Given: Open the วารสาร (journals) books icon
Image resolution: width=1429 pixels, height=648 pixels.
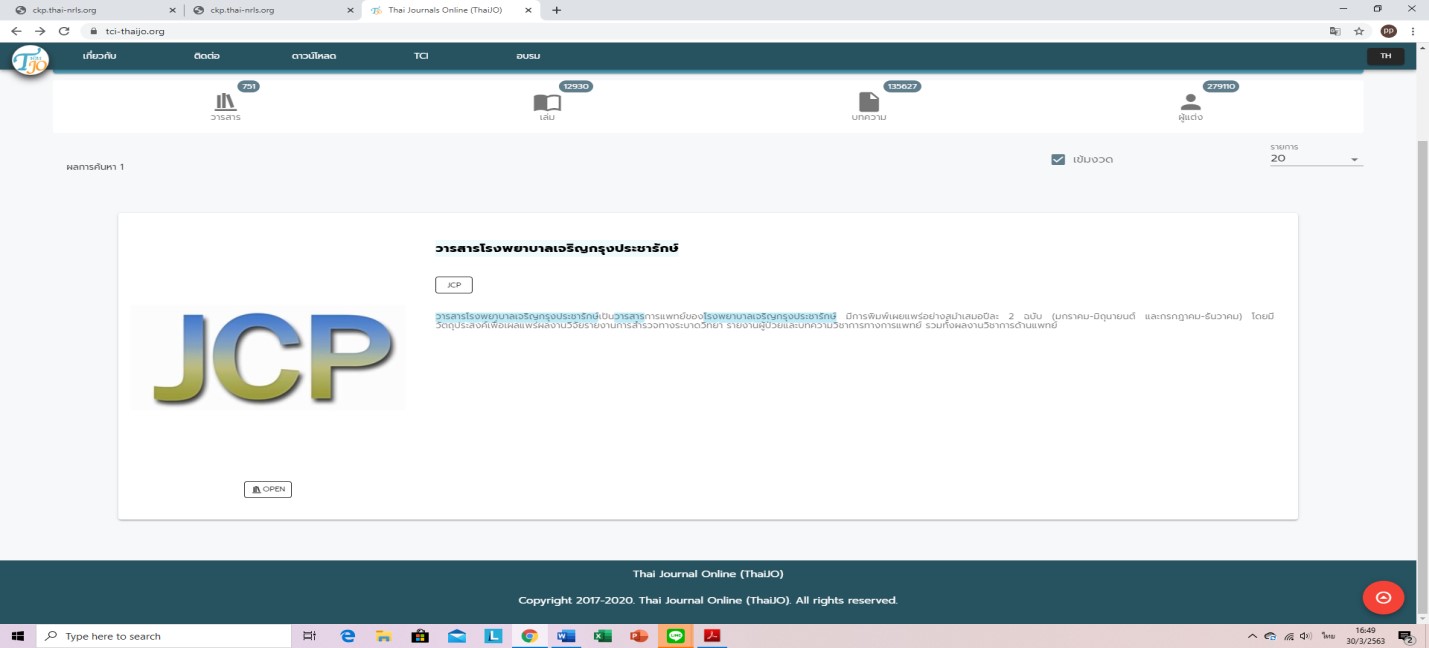Looking at the screenshot, I should (x=225, y=102).
